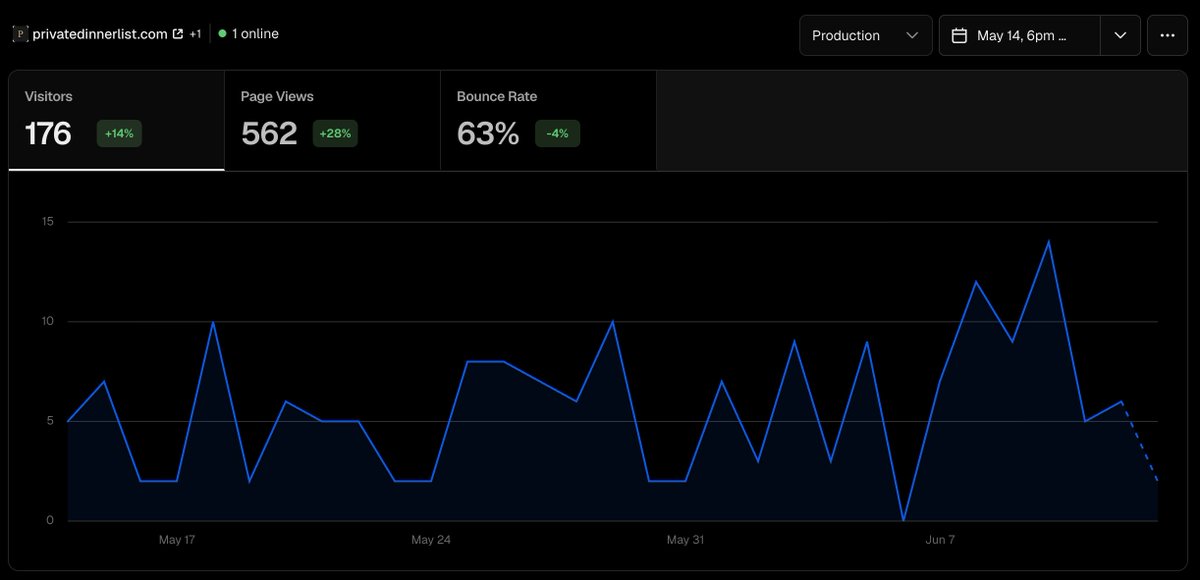Open the privatedinnerlist.com domain link
The image size is (1200, 580).
[x=100, y=34]
